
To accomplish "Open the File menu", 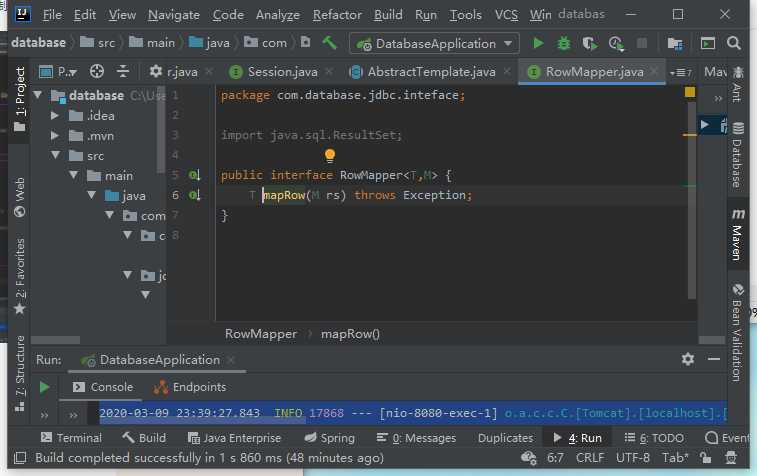I will [x=52, y=15].
